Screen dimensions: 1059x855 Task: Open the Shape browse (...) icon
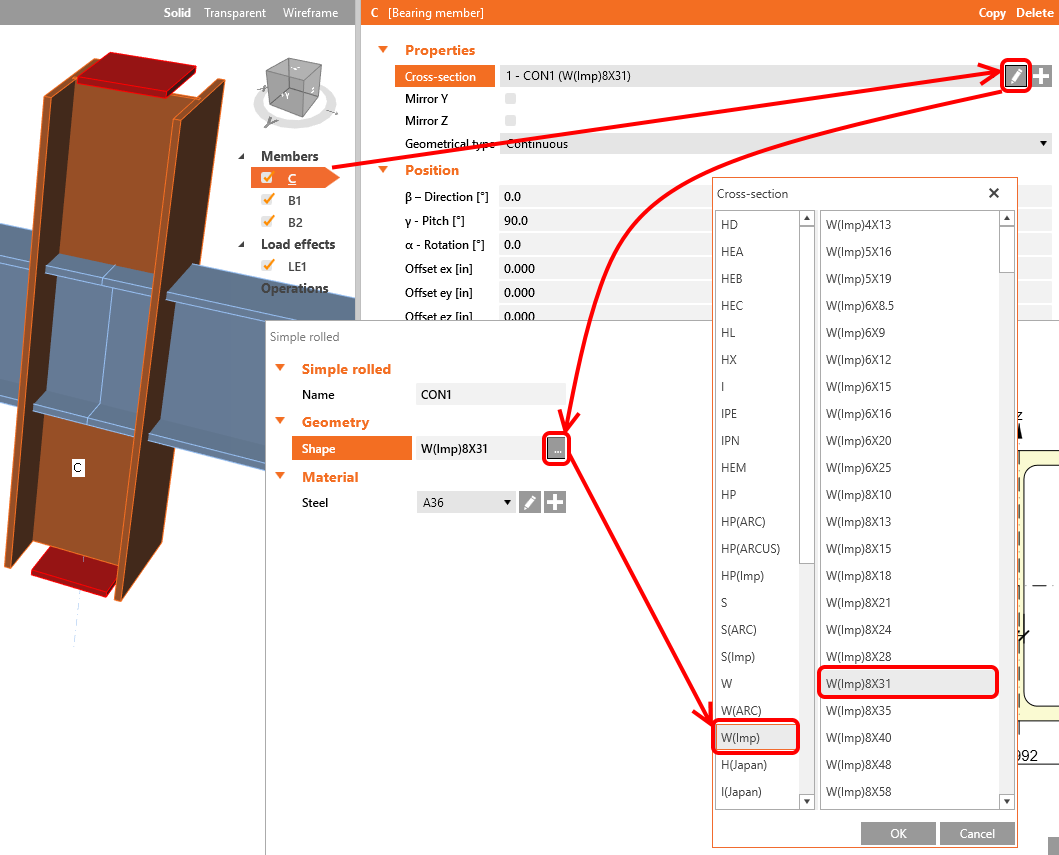[x=556, y=448]
